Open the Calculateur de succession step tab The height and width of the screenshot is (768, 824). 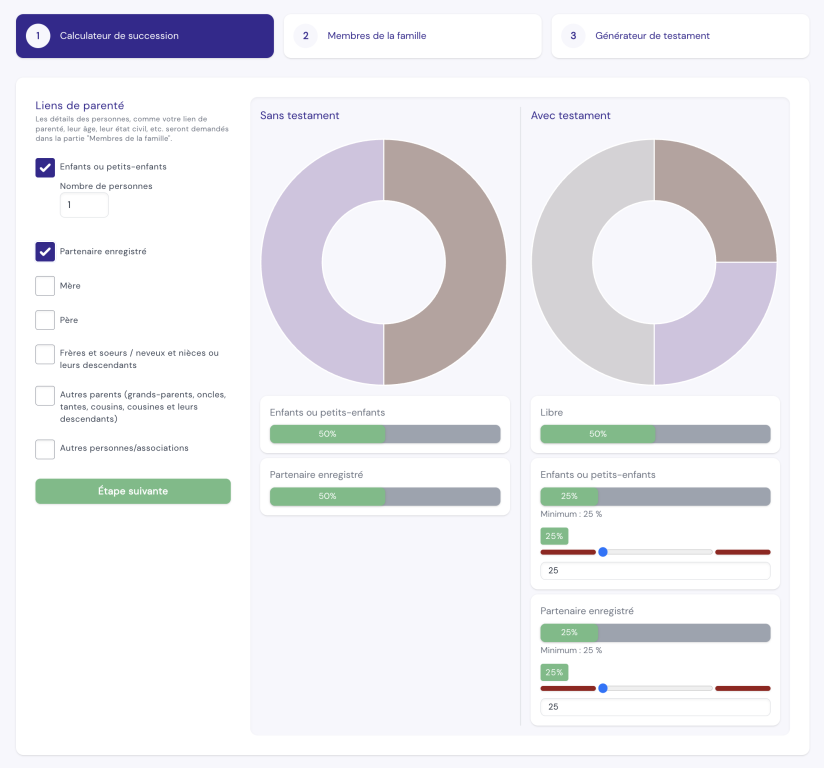point(144,36)
